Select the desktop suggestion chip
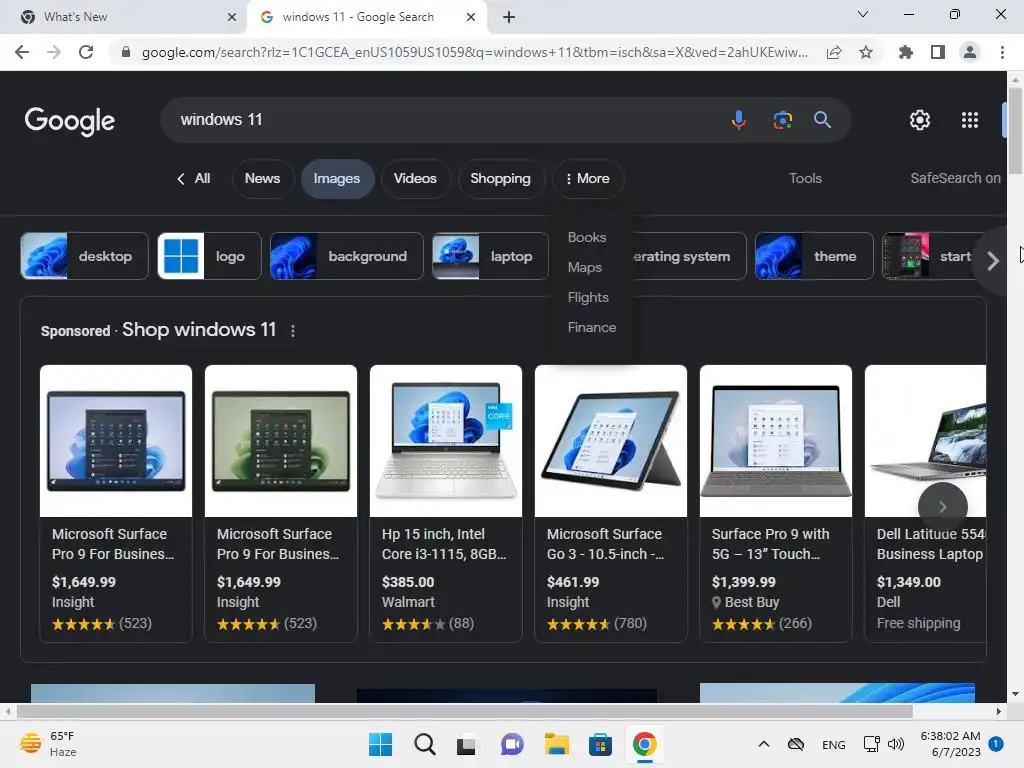 pyautogui.click(x=84, y=256)
